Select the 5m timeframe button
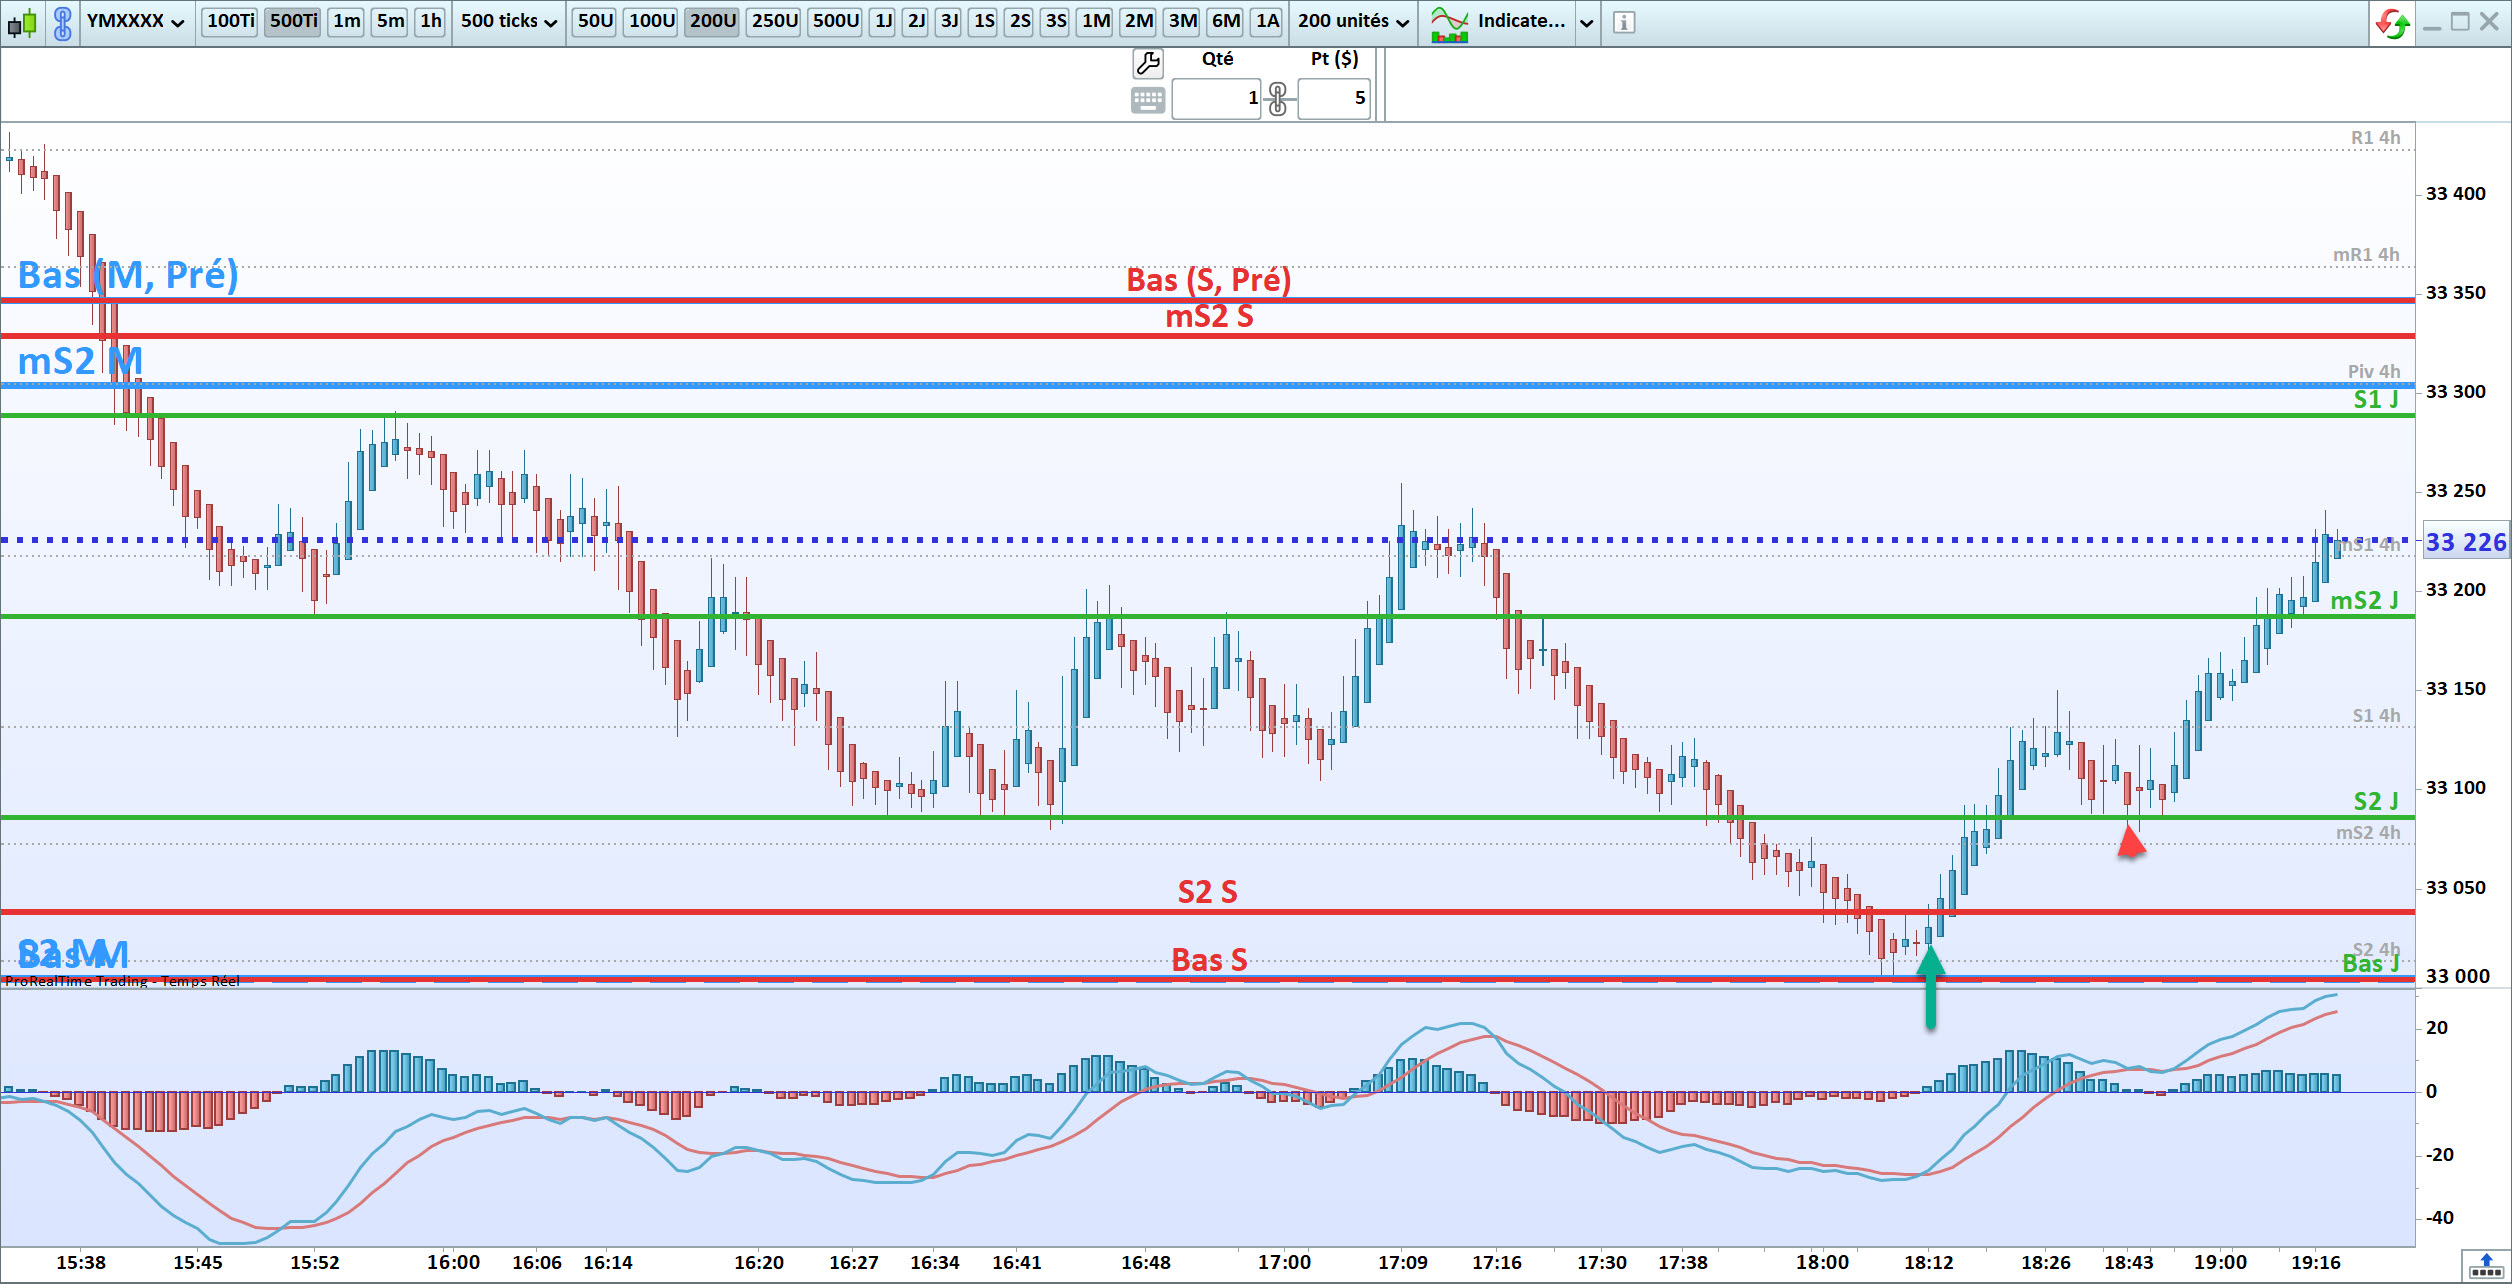Viewport: 2512px width, 1284px height. click(390, 21)
